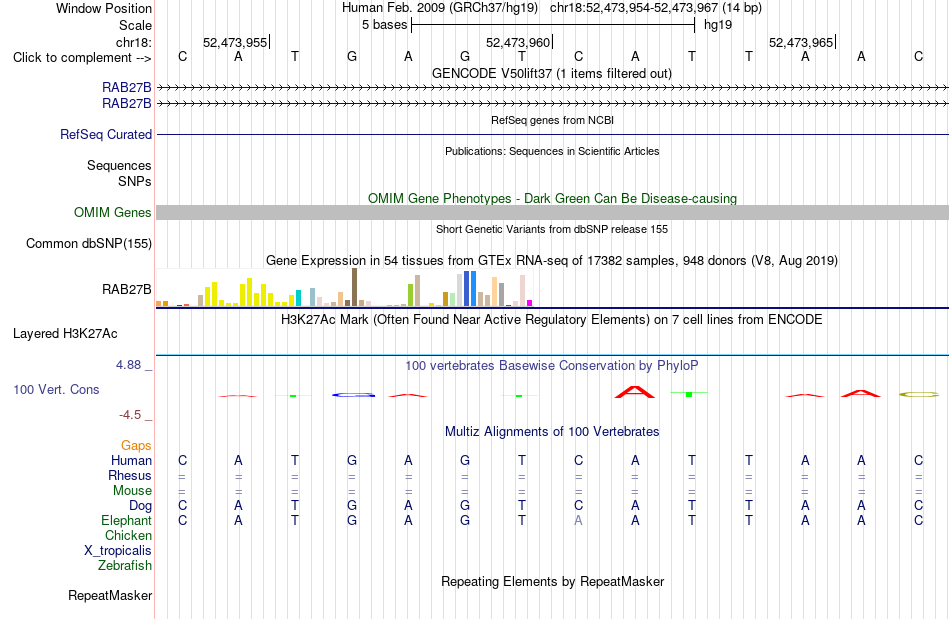Open the 'Layered H3K27Ac' track label
950x619 pixels.
(x=65, y=334)
